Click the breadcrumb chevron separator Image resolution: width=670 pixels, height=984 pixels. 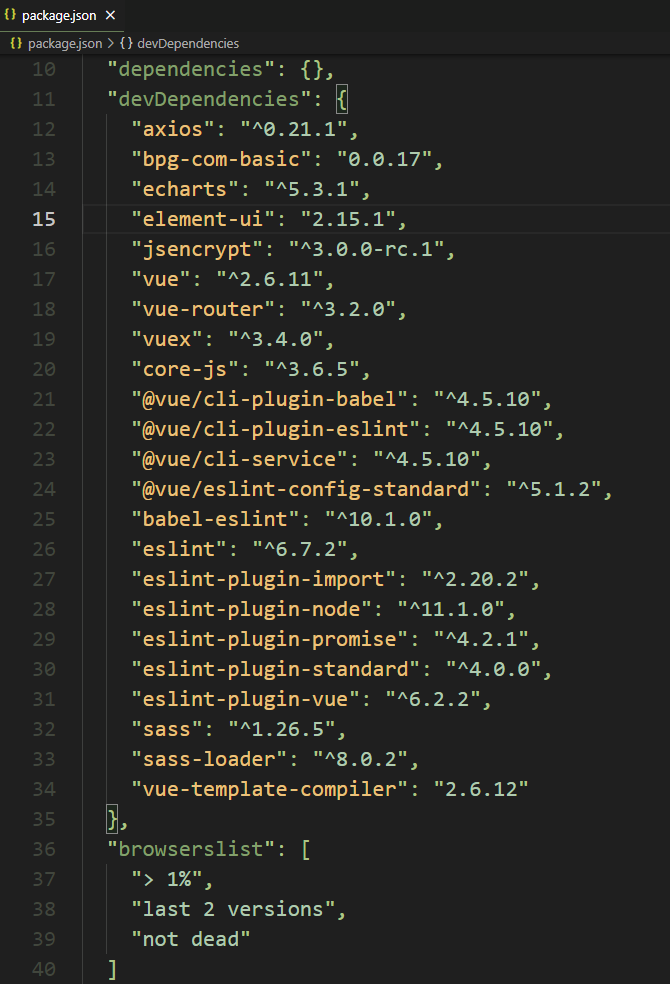pyautogui.click(x=110, y=43)
